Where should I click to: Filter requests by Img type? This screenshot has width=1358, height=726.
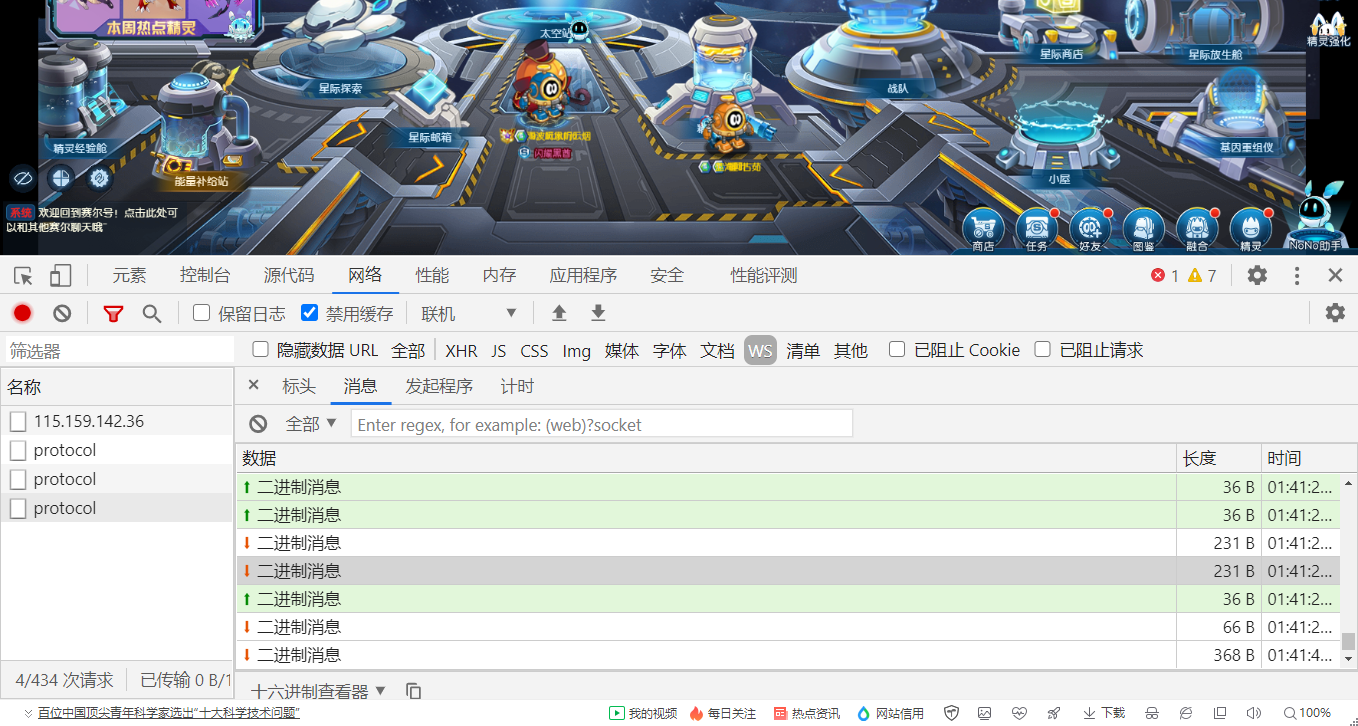pyautogui.click(x=577, y=351)
